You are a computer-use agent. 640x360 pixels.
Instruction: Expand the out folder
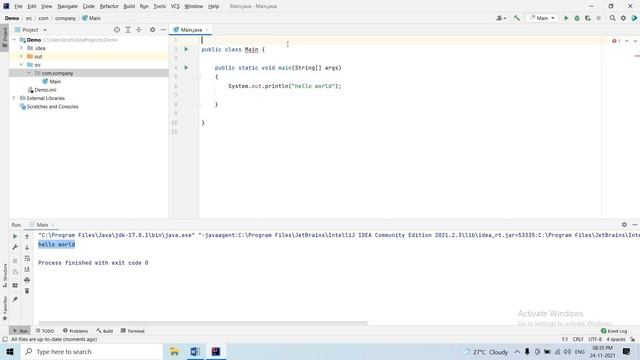[22, 56]
